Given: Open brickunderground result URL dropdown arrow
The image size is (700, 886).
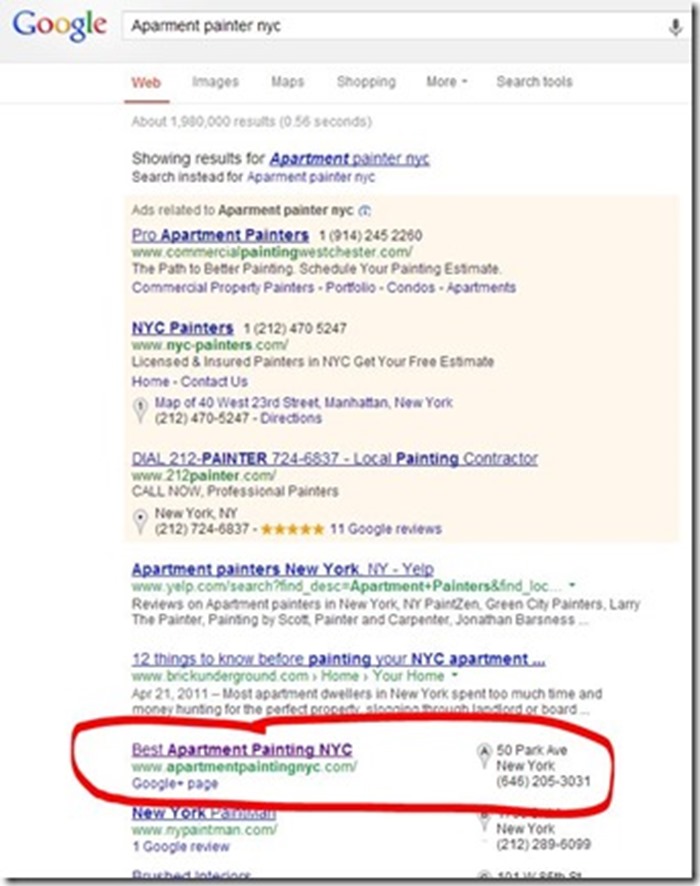Looking at the screenshot, I should click(454, 675).
